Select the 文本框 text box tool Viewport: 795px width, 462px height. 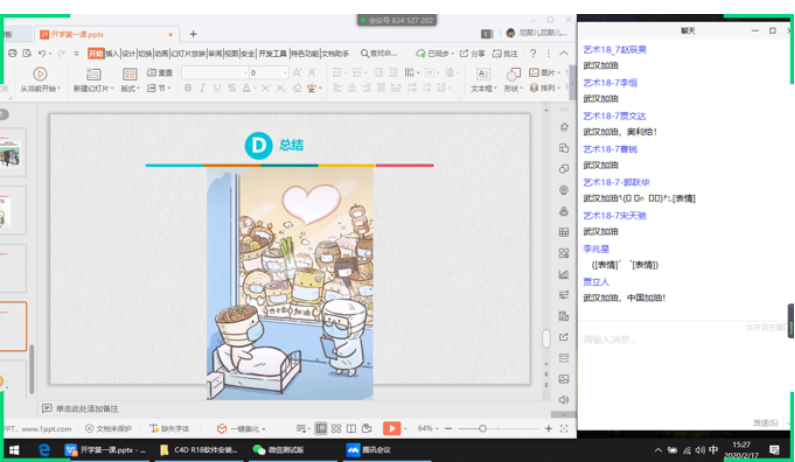pyautogui.click(x=483, y=74)
